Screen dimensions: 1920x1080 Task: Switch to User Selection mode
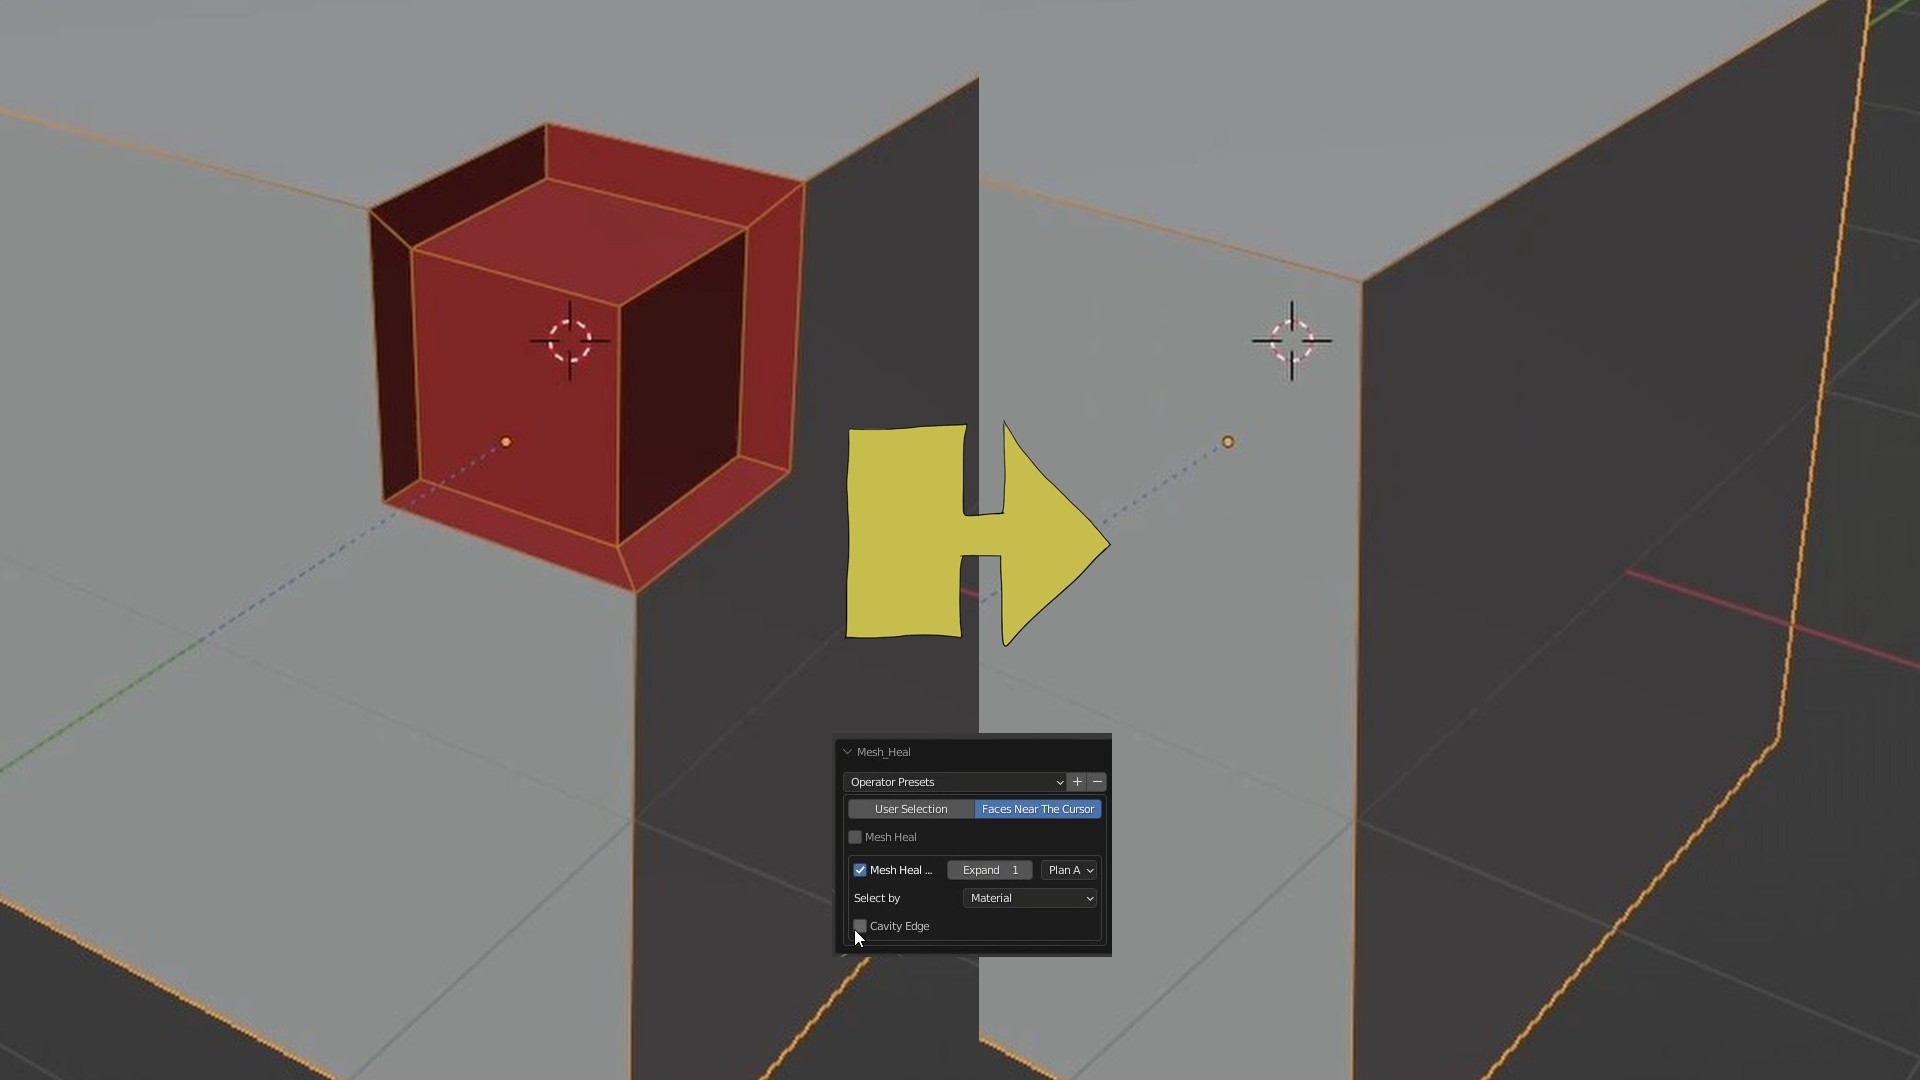click(911, 809)
